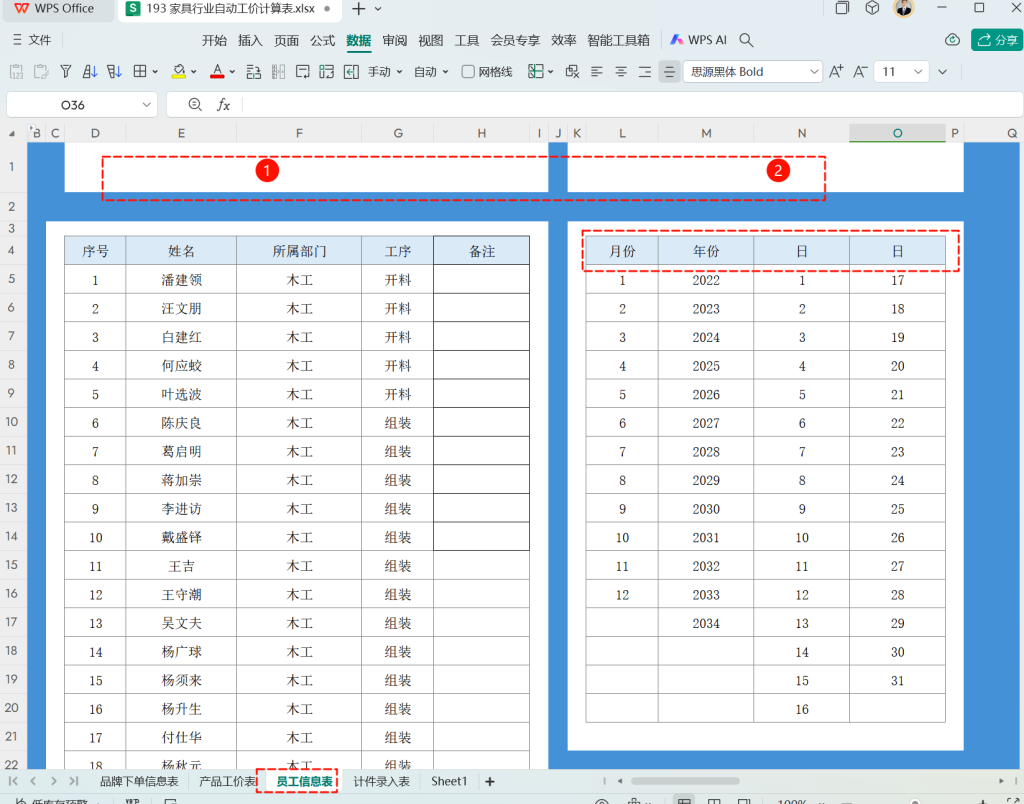Viewport: 1024px width, 804px height.
Task: Sort descending with the Z-to-A icon
Action: pyautogui.click(x=114, y=72)
